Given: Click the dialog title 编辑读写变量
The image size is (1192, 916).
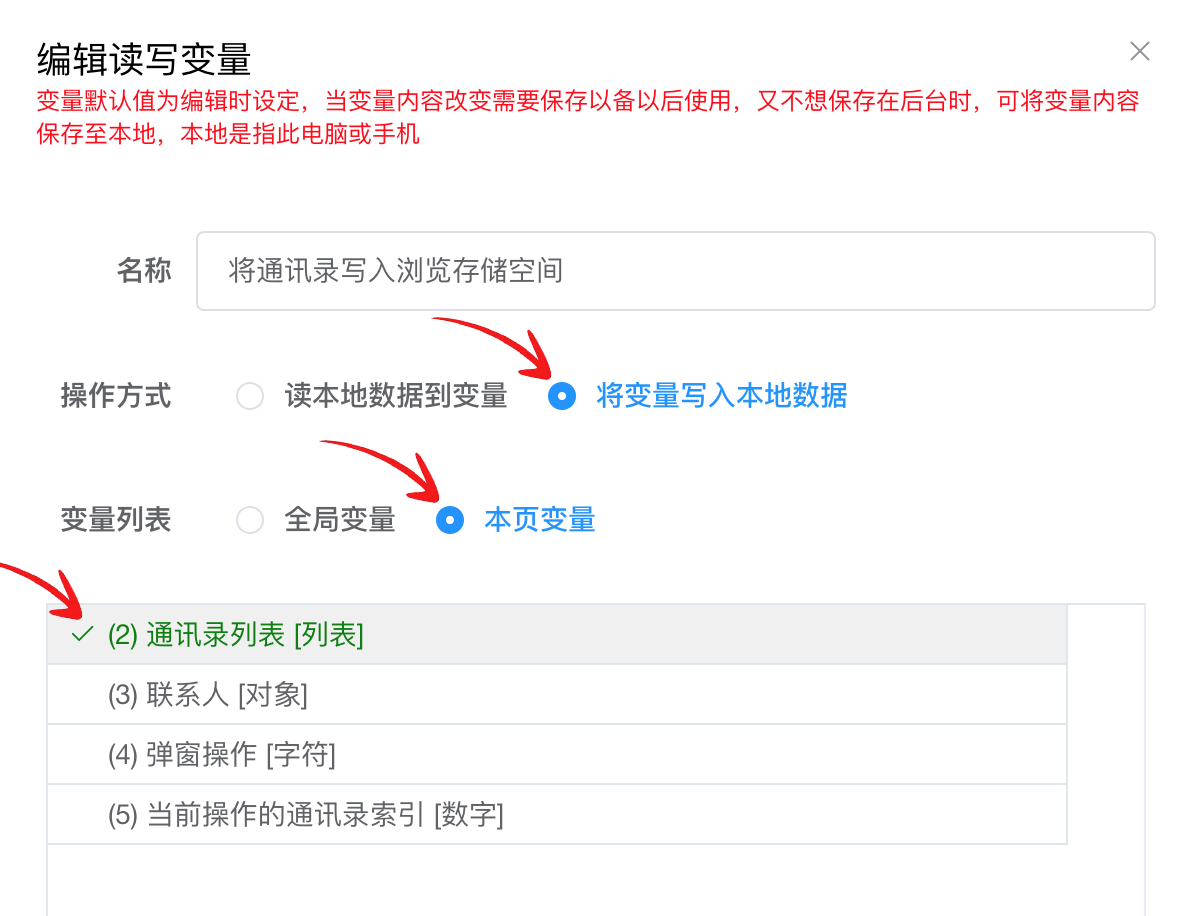Looking at the screenshot, I should (x=144, y=59).
